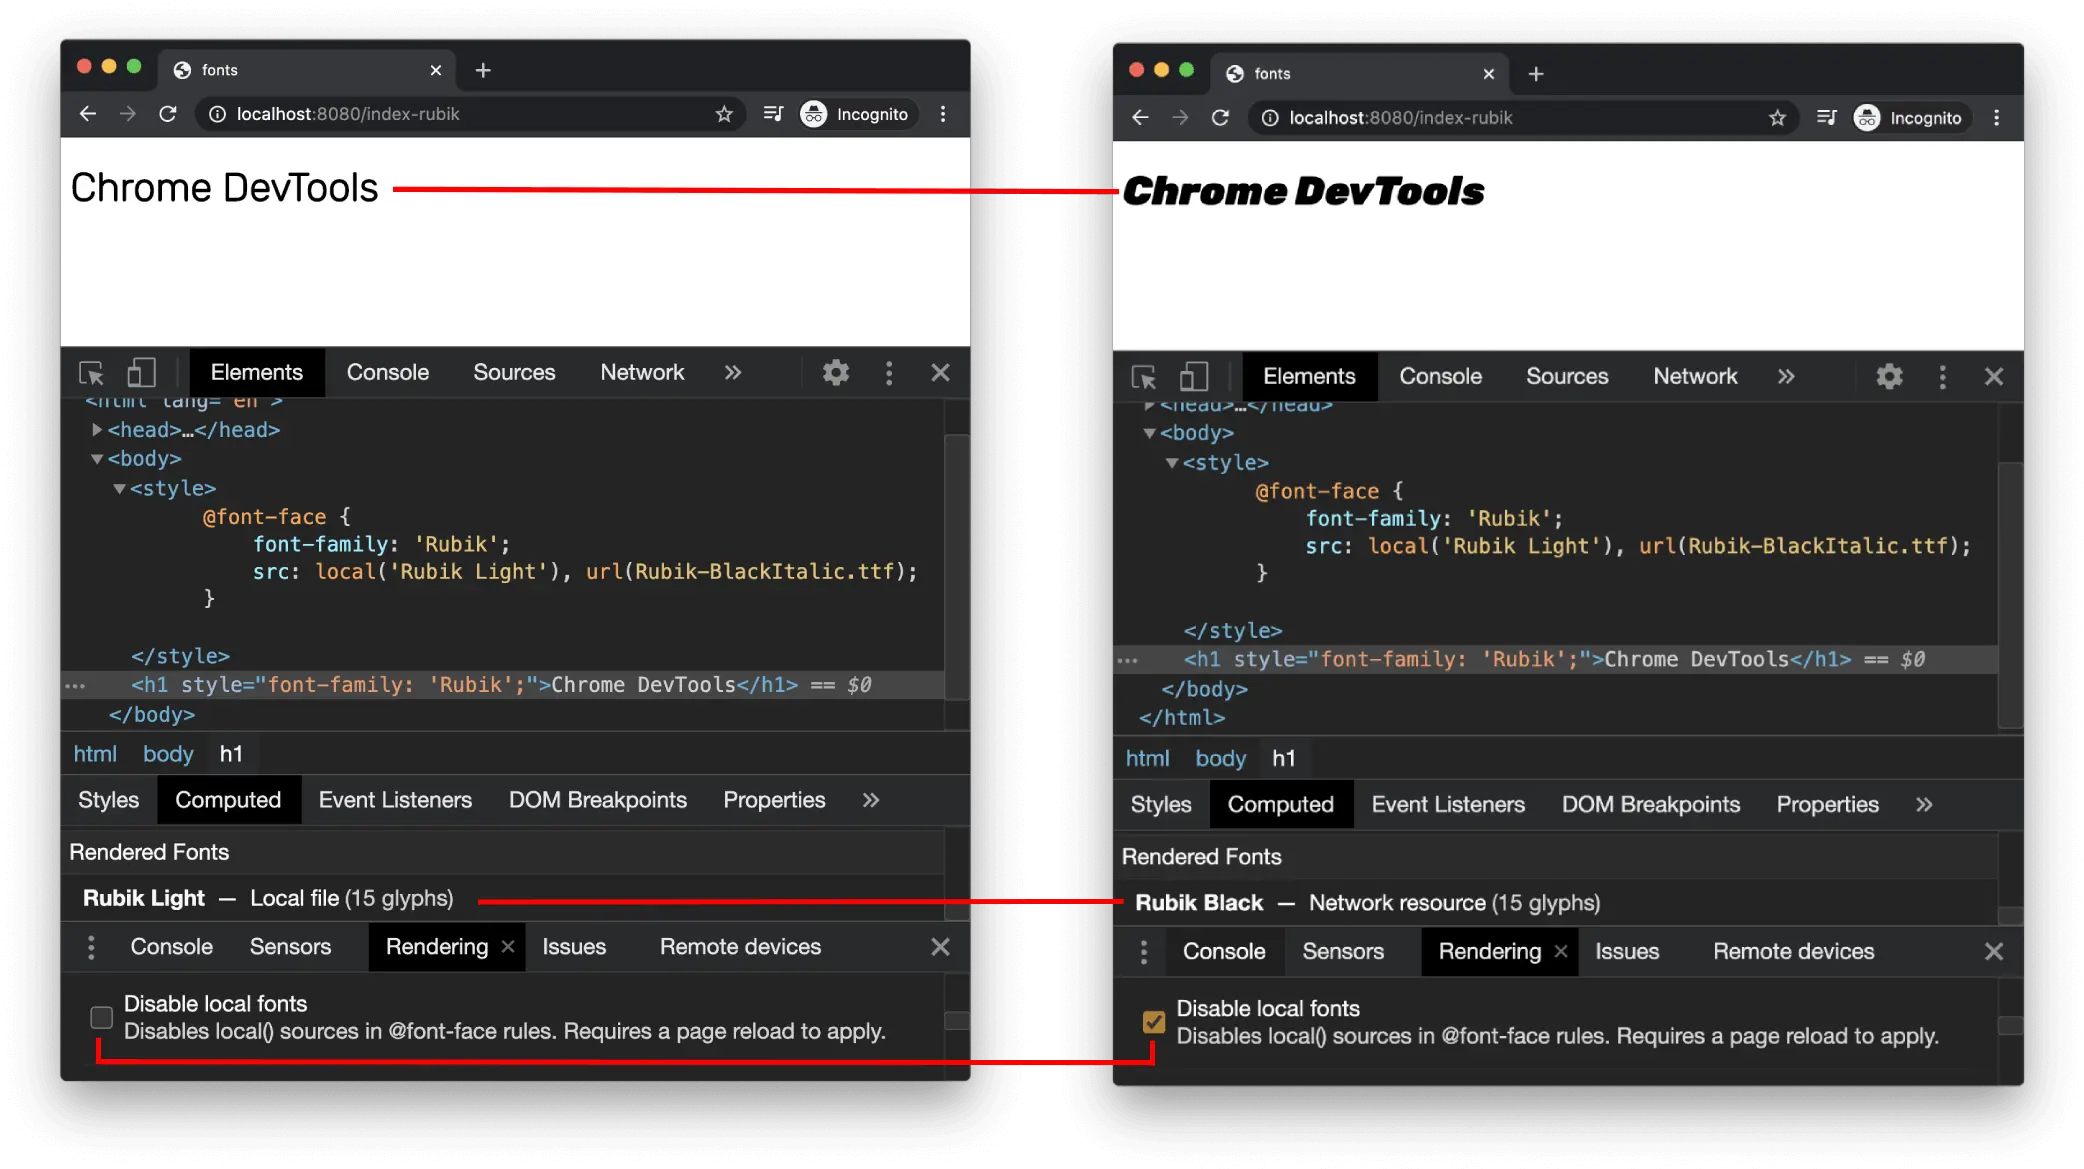Bookmark star in left browser address bar
2084x1169 pixels.
(724, 114)
